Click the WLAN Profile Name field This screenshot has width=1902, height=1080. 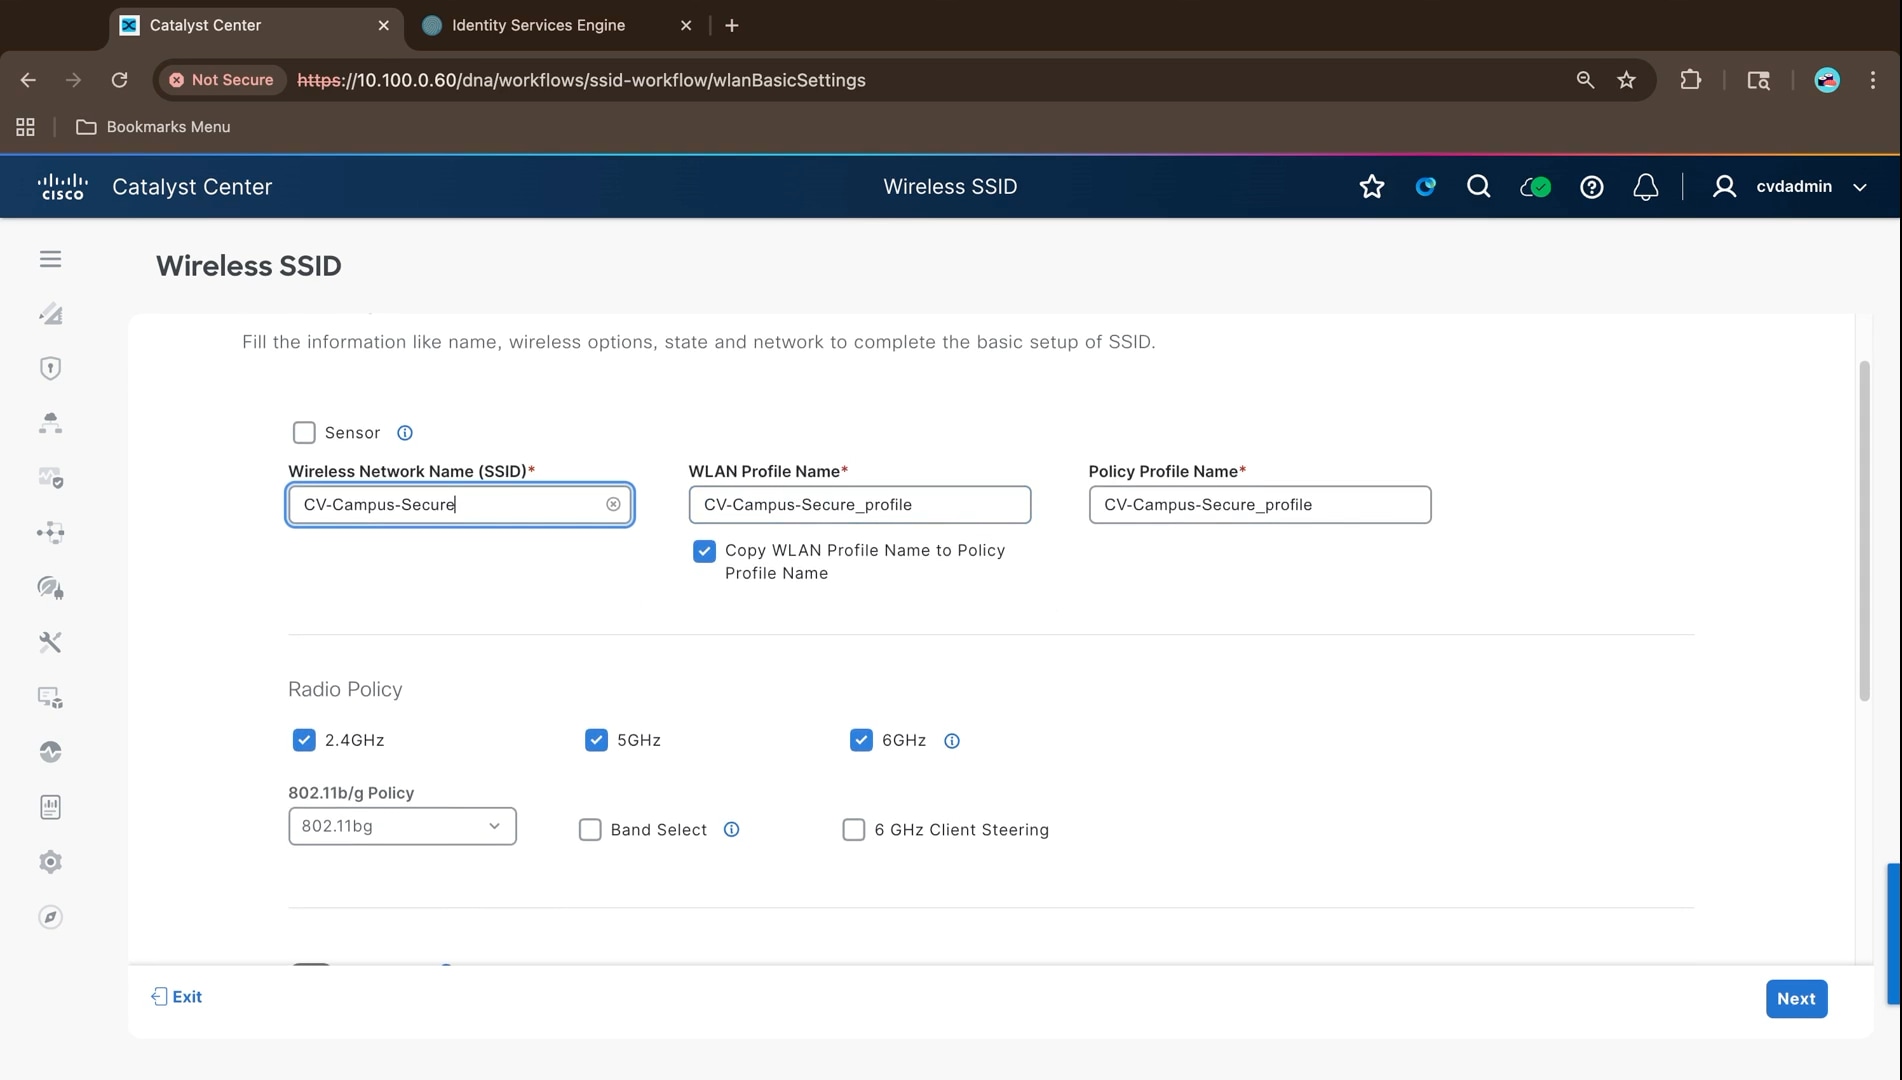point(859,505)
